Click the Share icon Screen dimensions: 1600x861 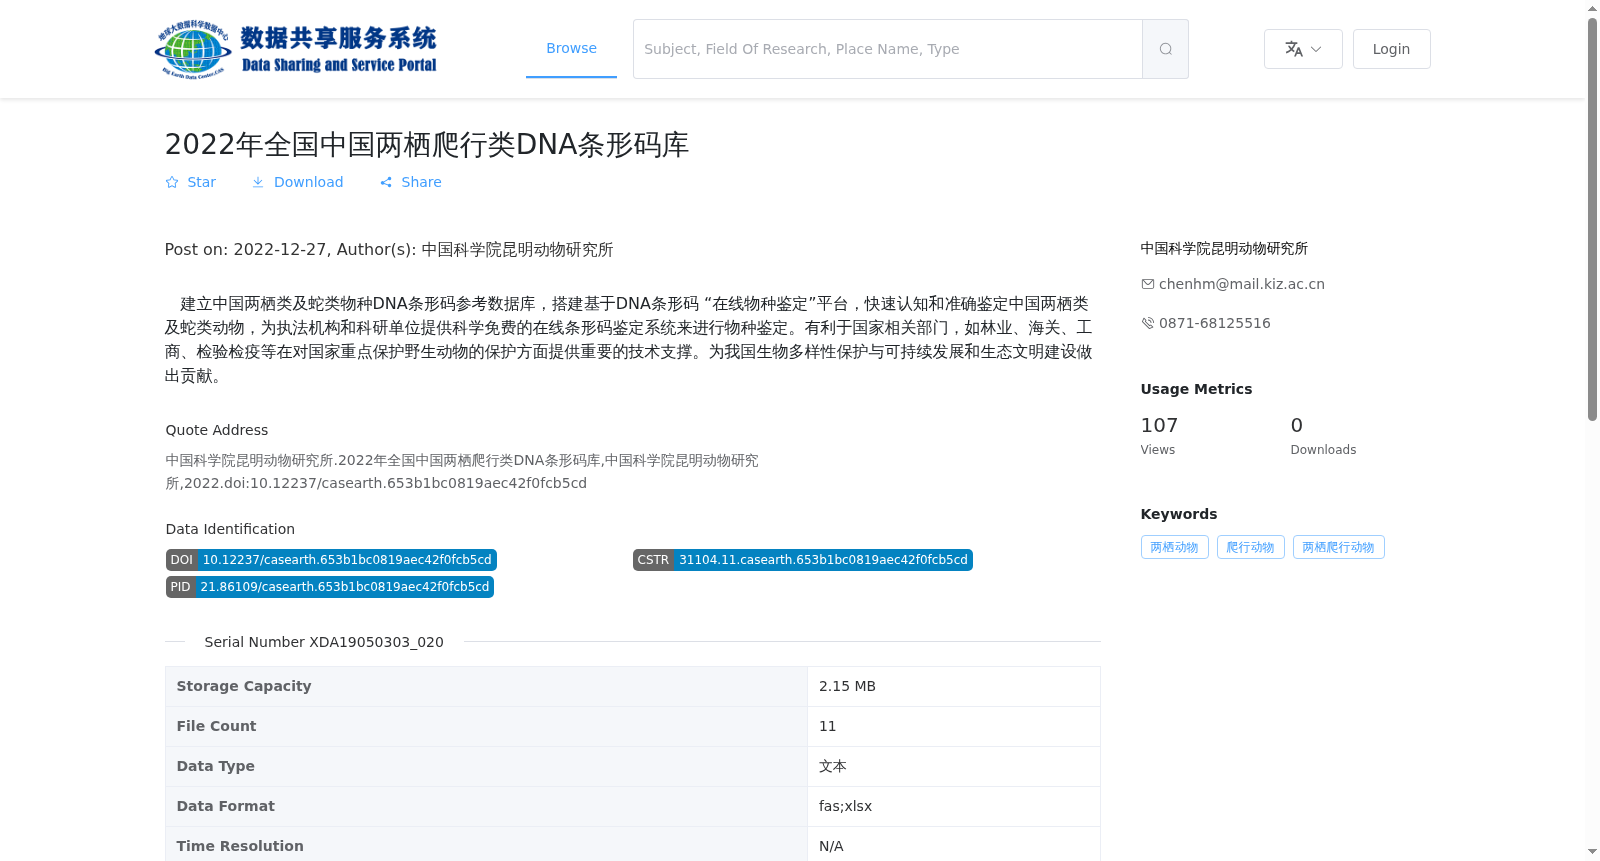pyautogui.click(x=386, y=182)
